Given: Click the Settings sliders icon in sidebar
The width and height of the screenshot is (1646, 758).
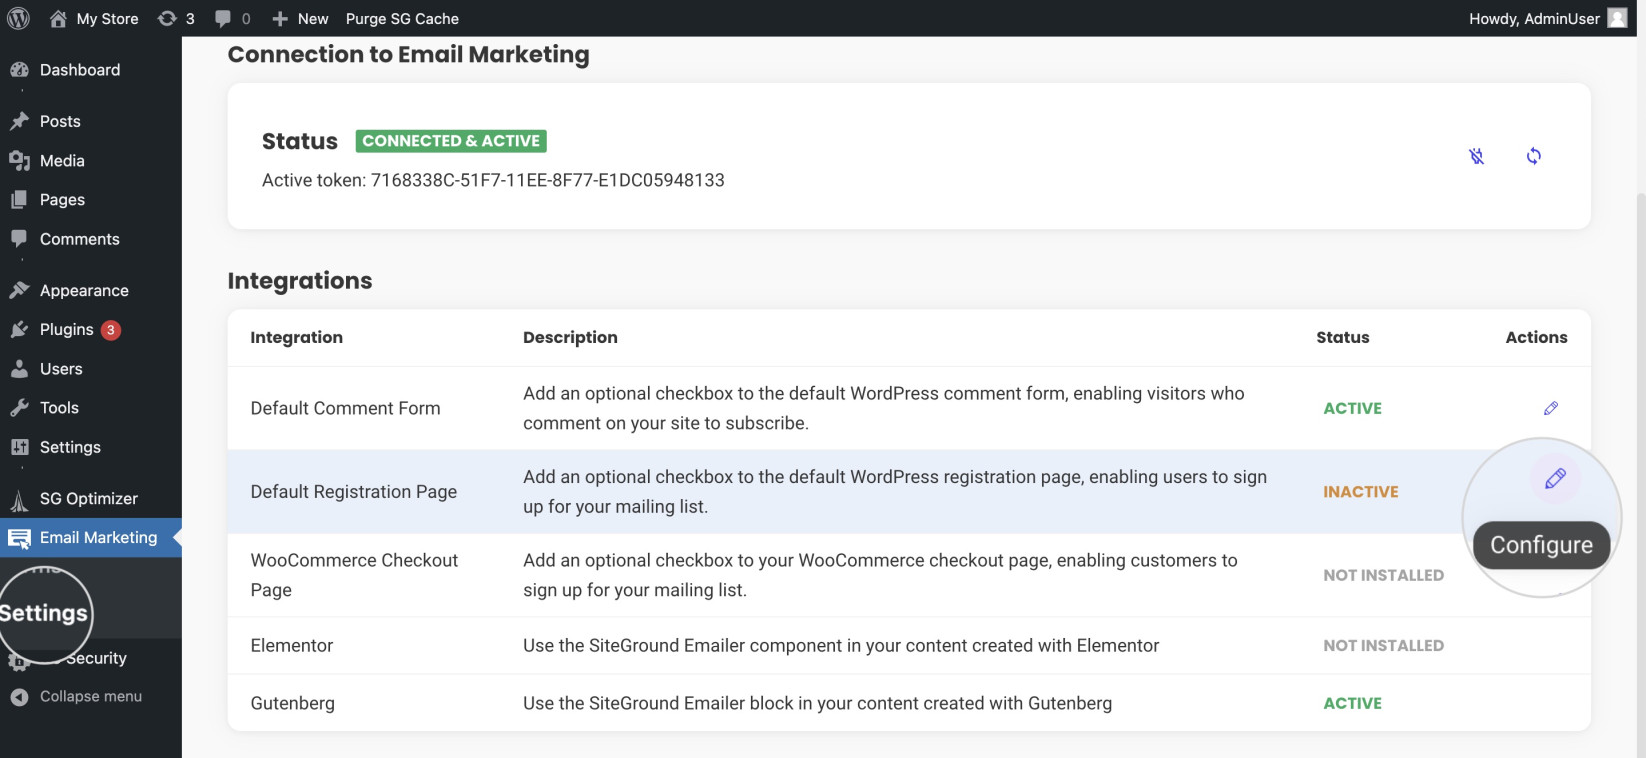Looking at the screenshot, I should [x=19, y=447].
